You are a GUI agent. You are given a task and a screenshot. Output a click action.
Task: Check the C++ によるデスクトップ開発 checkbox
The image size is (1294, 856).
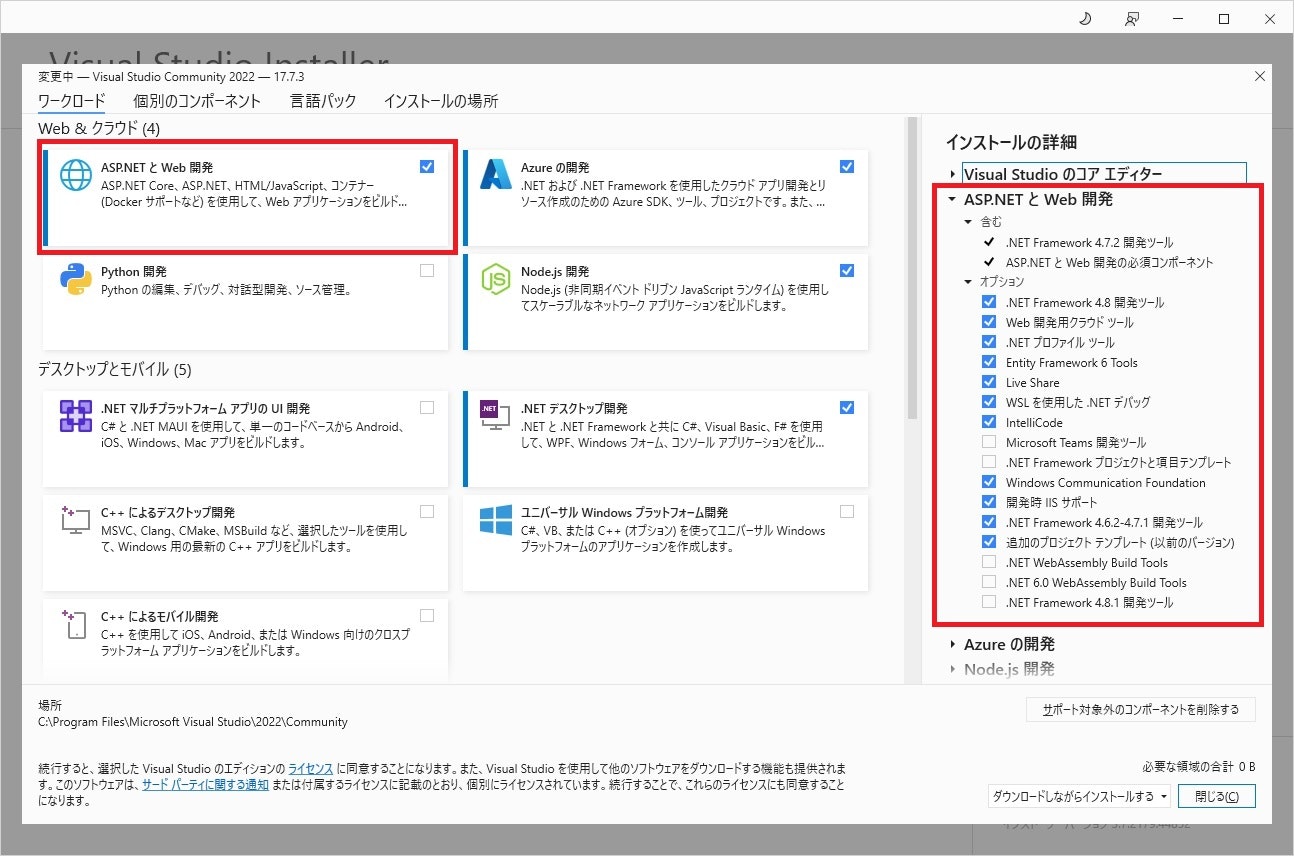point(427,512)
